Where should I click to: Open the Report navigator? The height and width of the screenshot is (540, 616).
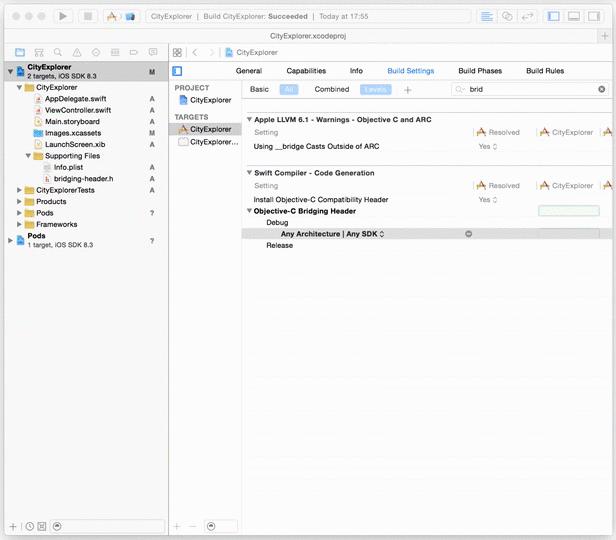coord(153,52)
